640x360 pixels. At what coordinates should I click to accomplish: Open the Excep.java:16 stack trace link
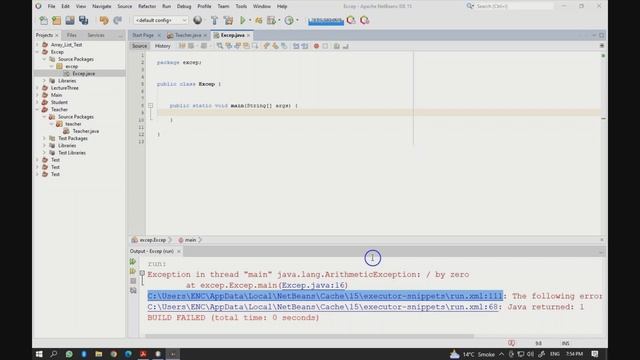click(313, 285)
